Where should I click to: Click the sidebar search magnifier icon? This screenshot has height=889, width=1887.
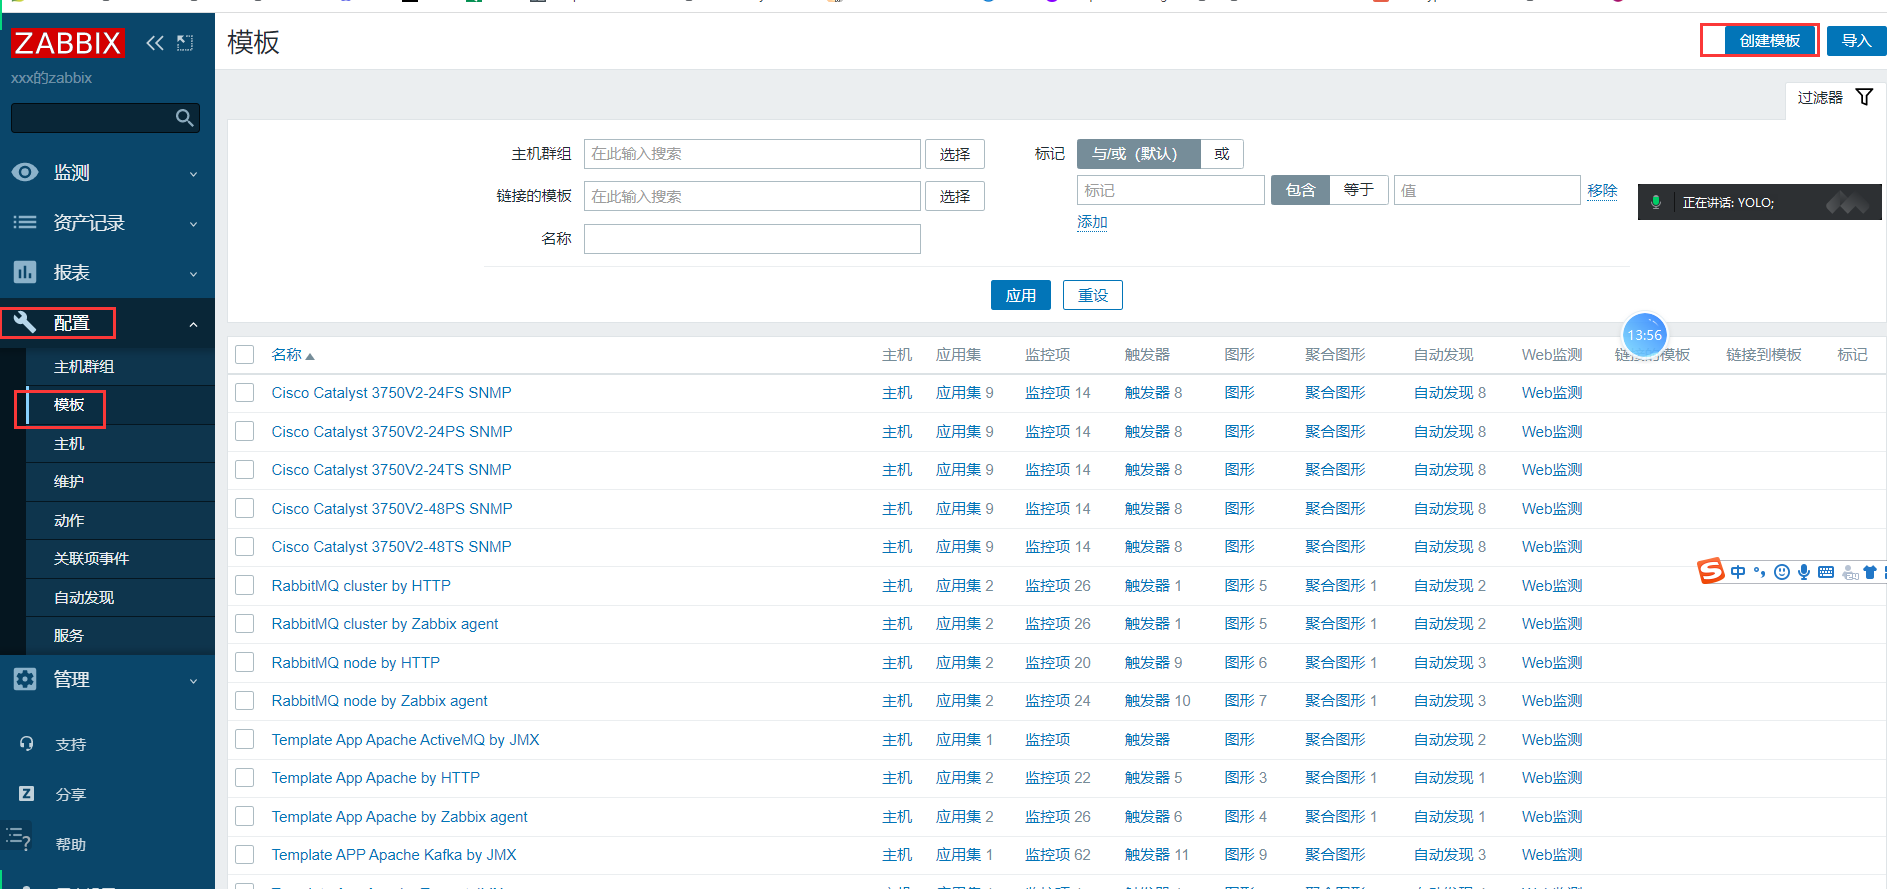[184, 118]
